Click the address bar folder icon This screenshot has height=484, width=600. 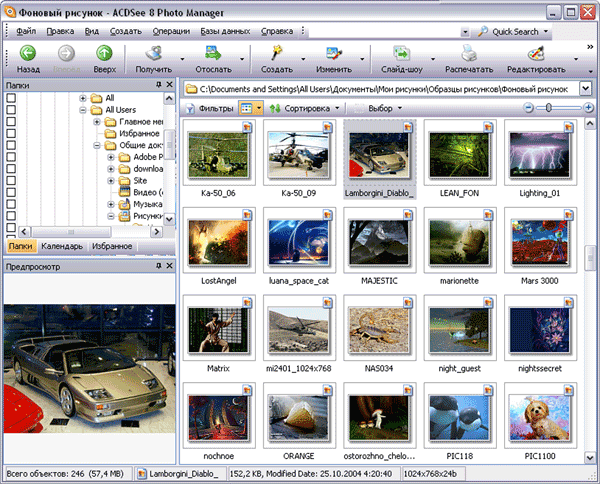pos(191,90)
